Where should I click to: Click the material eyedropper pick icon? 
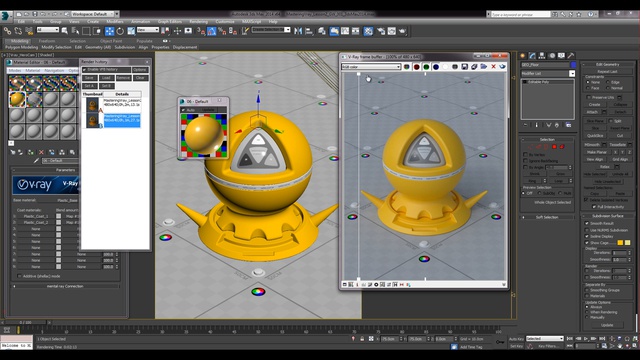(36, 161)
